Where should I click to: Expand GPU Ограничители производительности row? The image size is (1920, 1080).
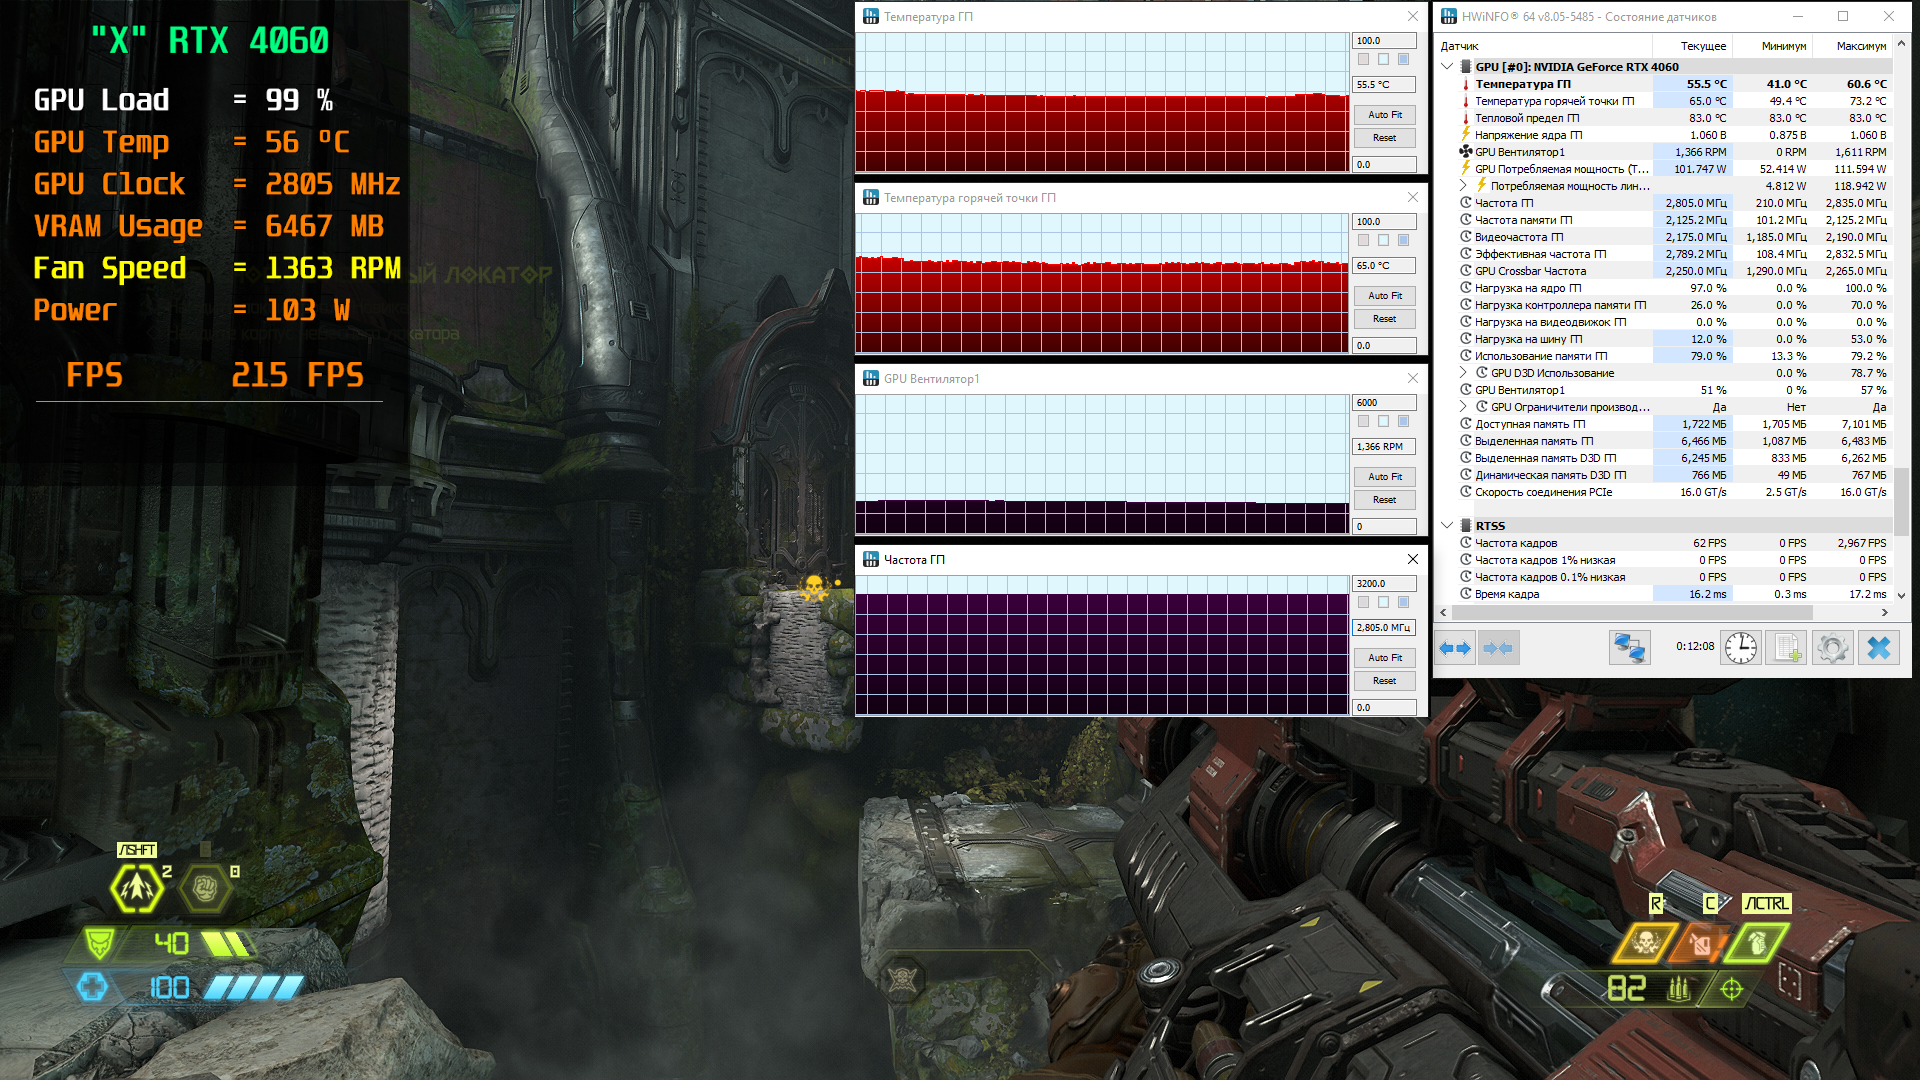[1463, 407]
